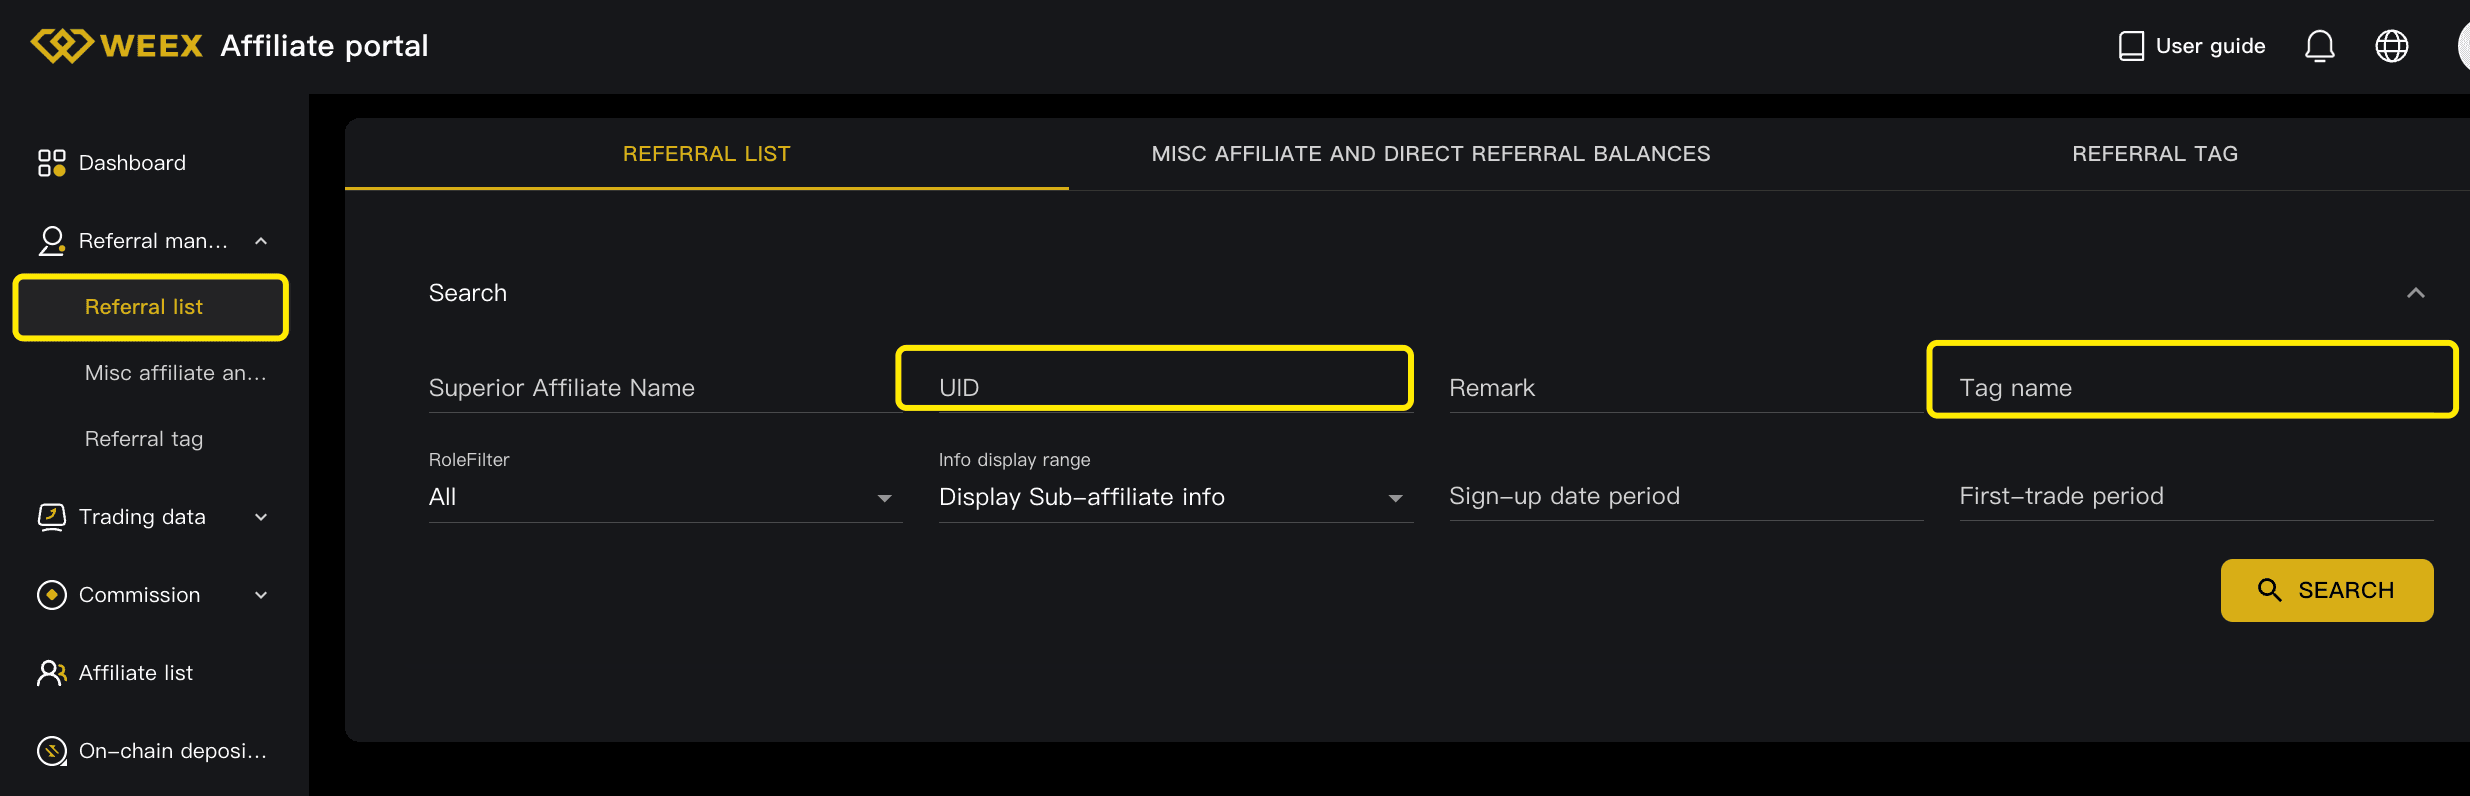Viewport: 2470px width, 796px height.
Task: Open Dashboard from the sidebar
Action: 132,163
